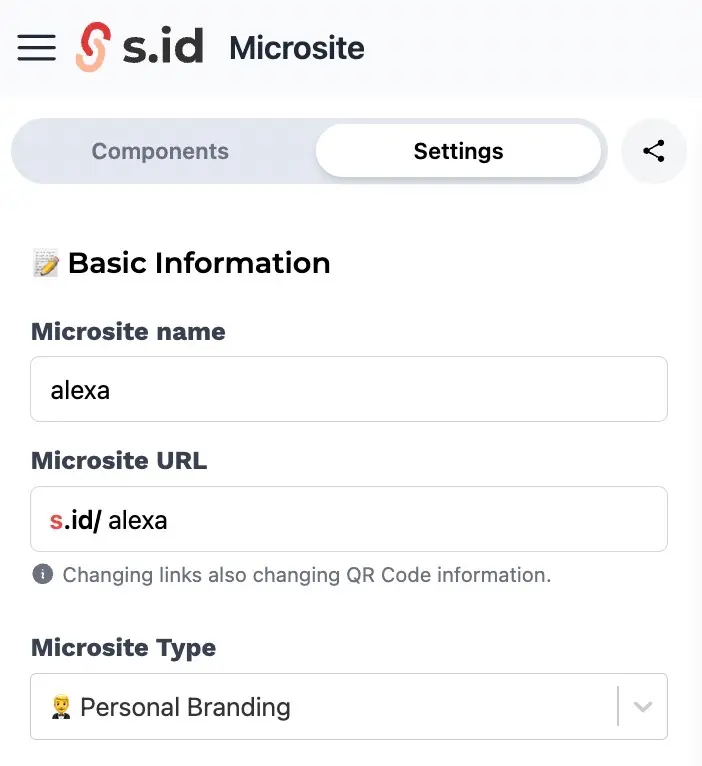Click the share icon button
The width and height of the screenshot is (702, 766).
[x=654, y=151]
